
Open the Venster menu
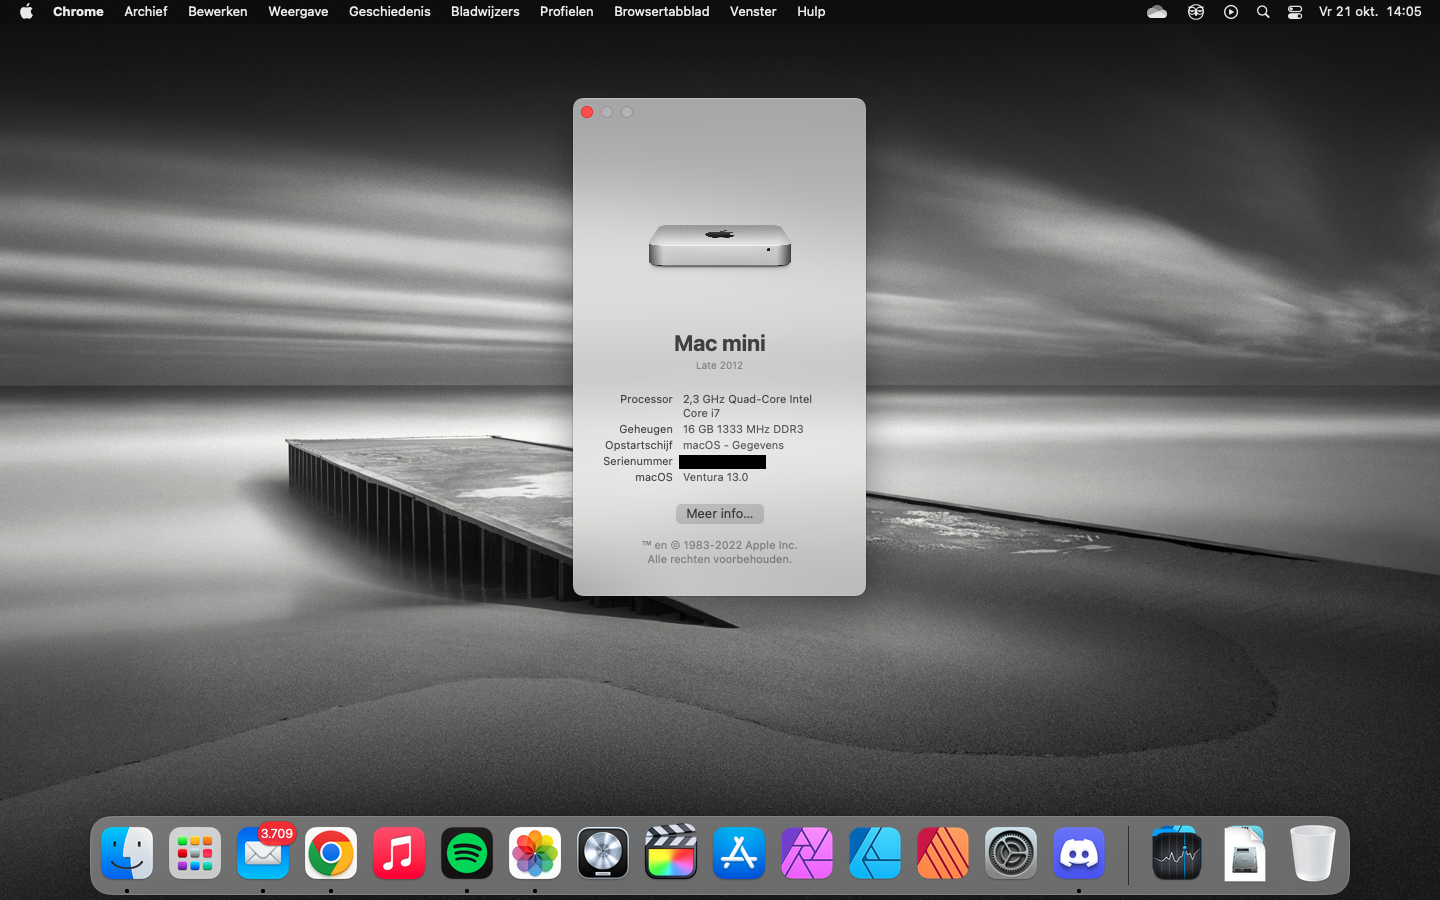click(x=753, y=12)
